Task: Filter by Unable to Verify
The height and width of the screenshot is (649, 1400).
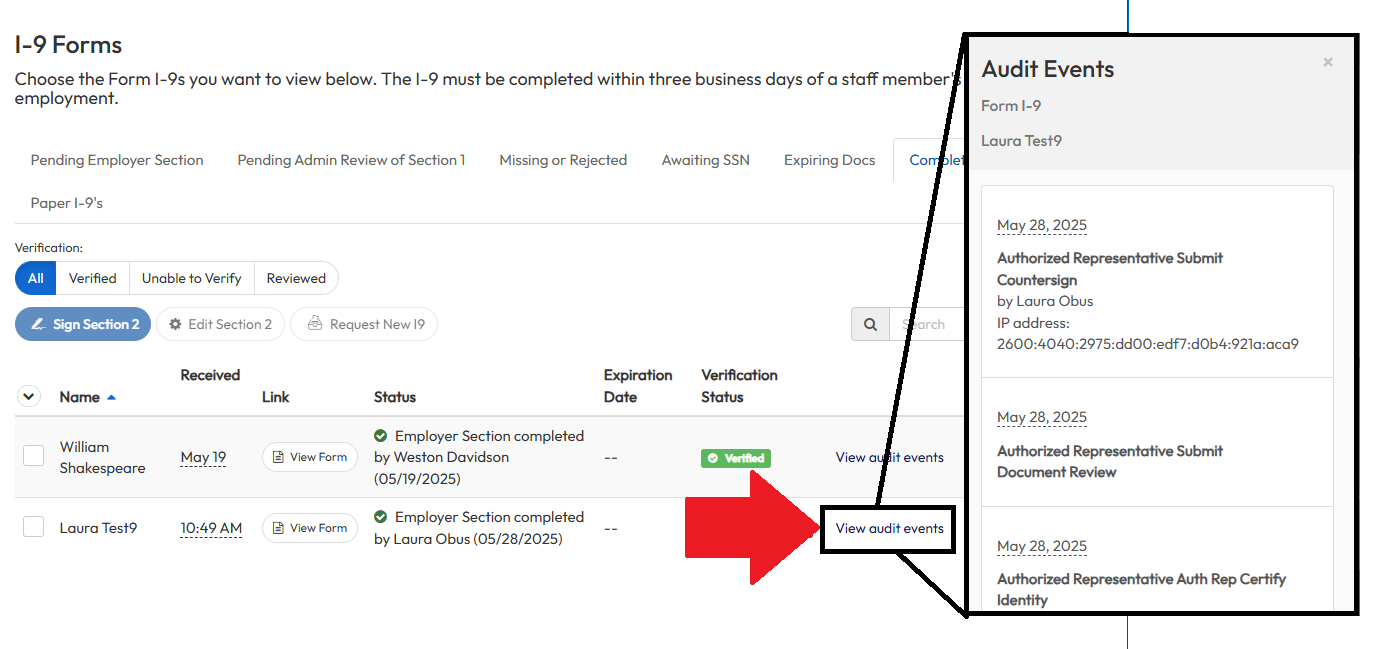Action: tap(191, 278)
